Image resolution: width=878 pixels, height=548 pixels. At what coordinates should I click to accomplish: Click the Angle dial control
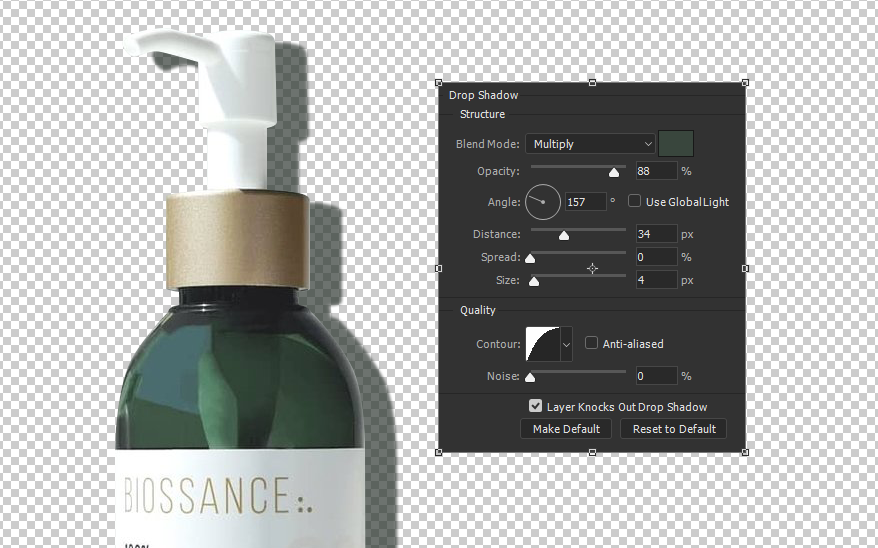(x=543, y=202)
